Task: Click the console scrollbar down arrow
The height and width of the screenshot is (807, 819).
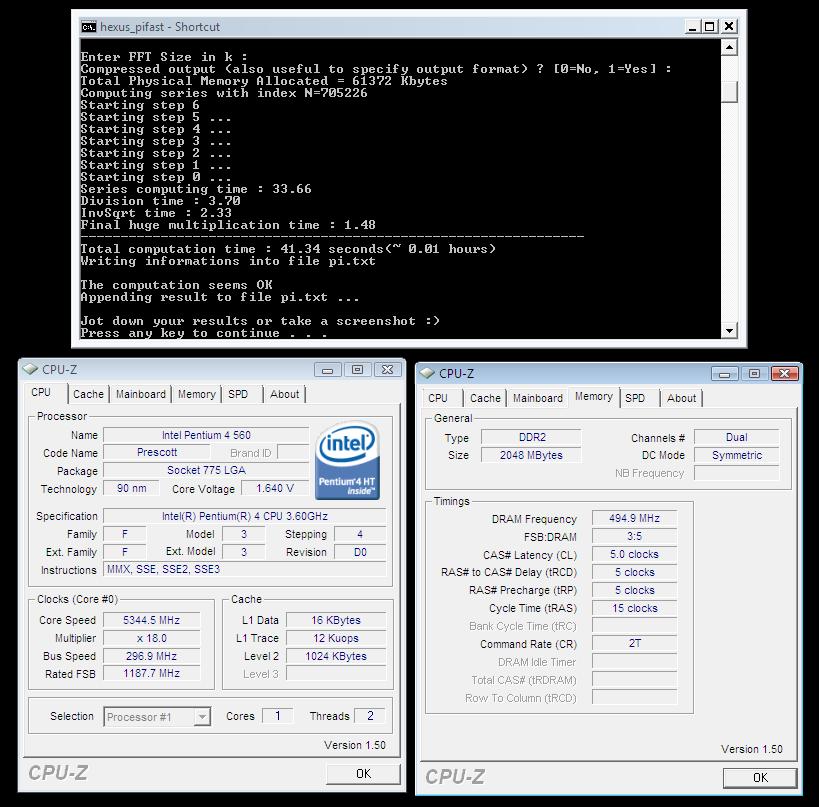Action: click(729, 330)
